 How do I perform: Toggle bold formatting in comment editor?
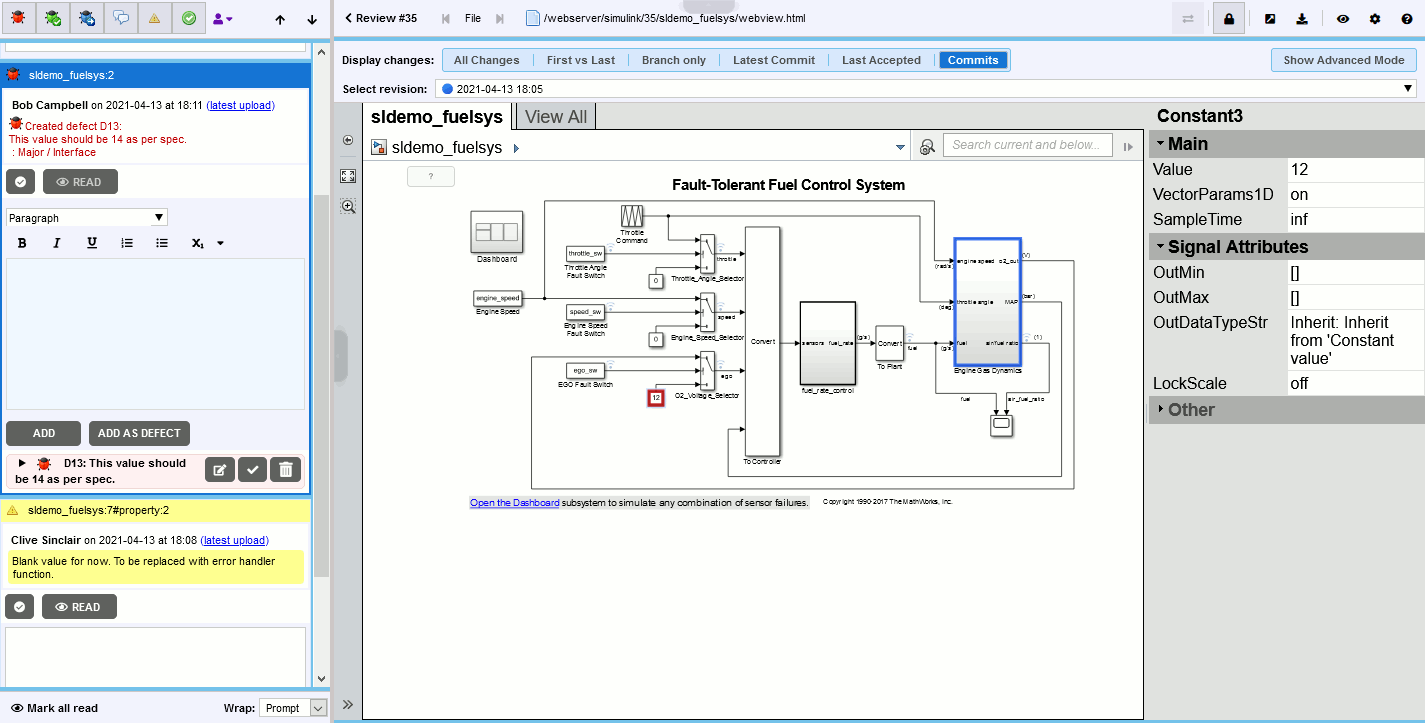(x=22, y=243)
